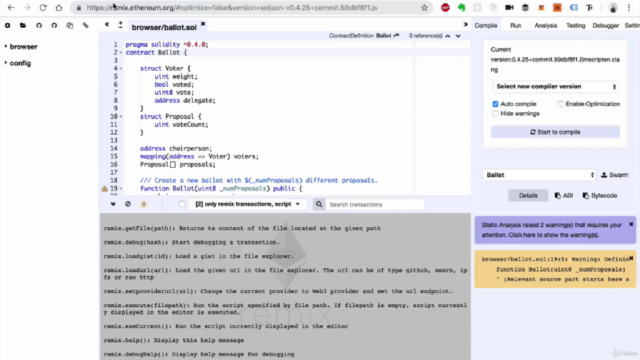Screen dimensions: 640x360
Task: Click the warning icon on line 19
Action: pyautogui.click(x=104, y=189)
